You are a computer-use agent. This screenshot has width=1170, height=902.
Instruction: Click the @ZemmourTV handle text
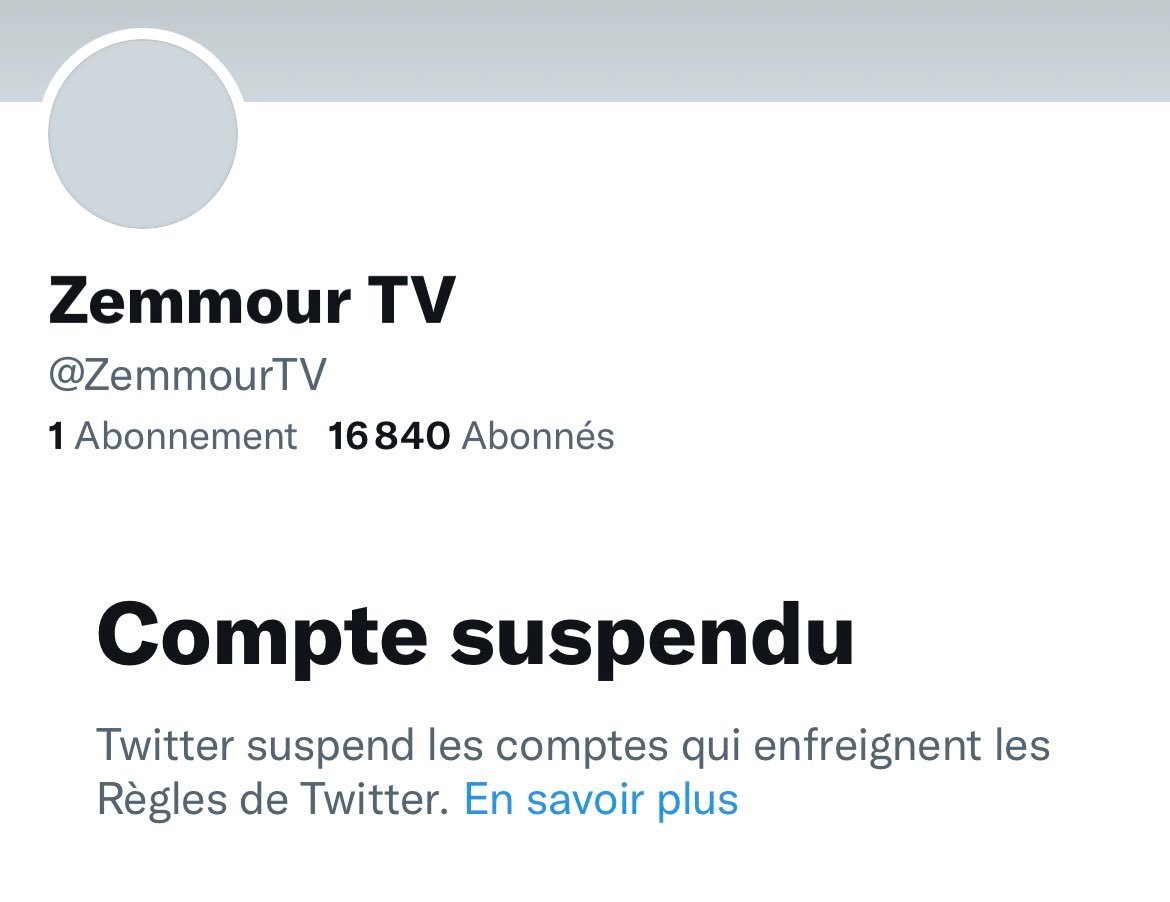pos(187,375)
